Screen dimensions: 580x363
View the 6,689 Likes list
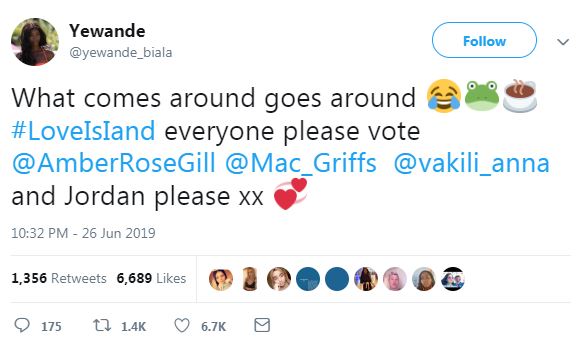click(151, 278)
